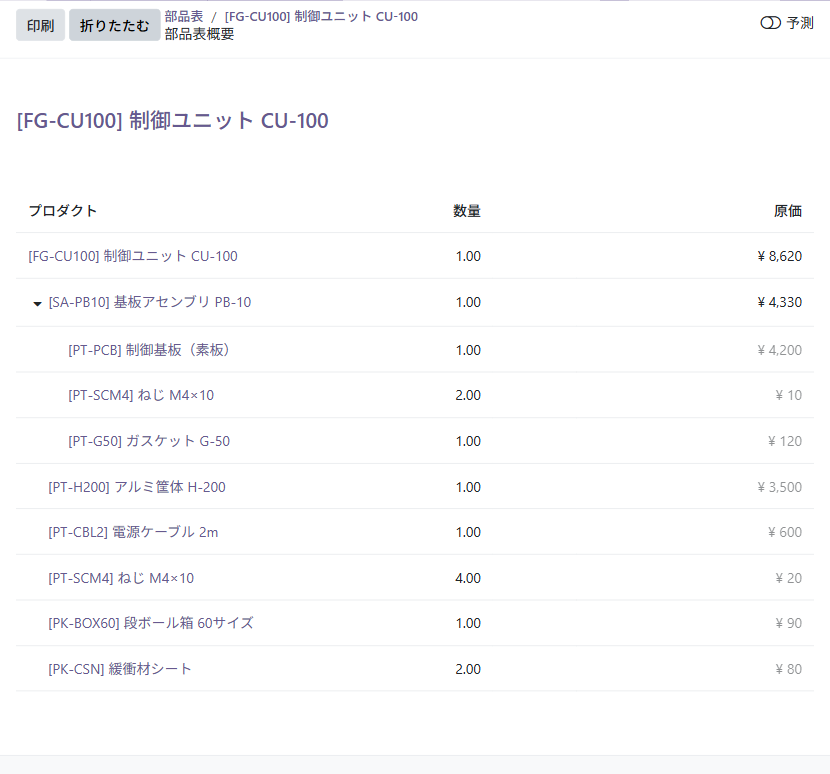
Task: Open indented [PT-SCM4] ねじ M4×10 with quantity 2.00
Action: tap(141, 395)
